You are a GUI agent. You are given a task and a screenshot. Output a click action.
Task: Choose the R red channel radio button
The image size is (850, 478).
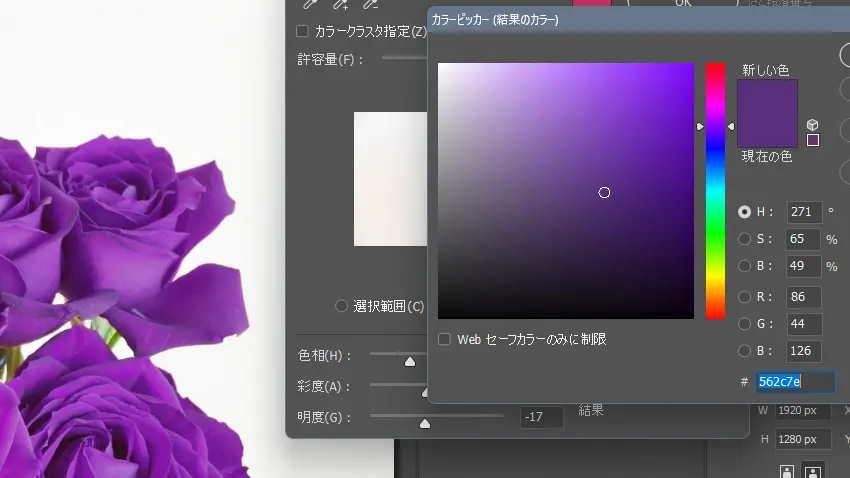pyautogui.click(x=744, y=297)
